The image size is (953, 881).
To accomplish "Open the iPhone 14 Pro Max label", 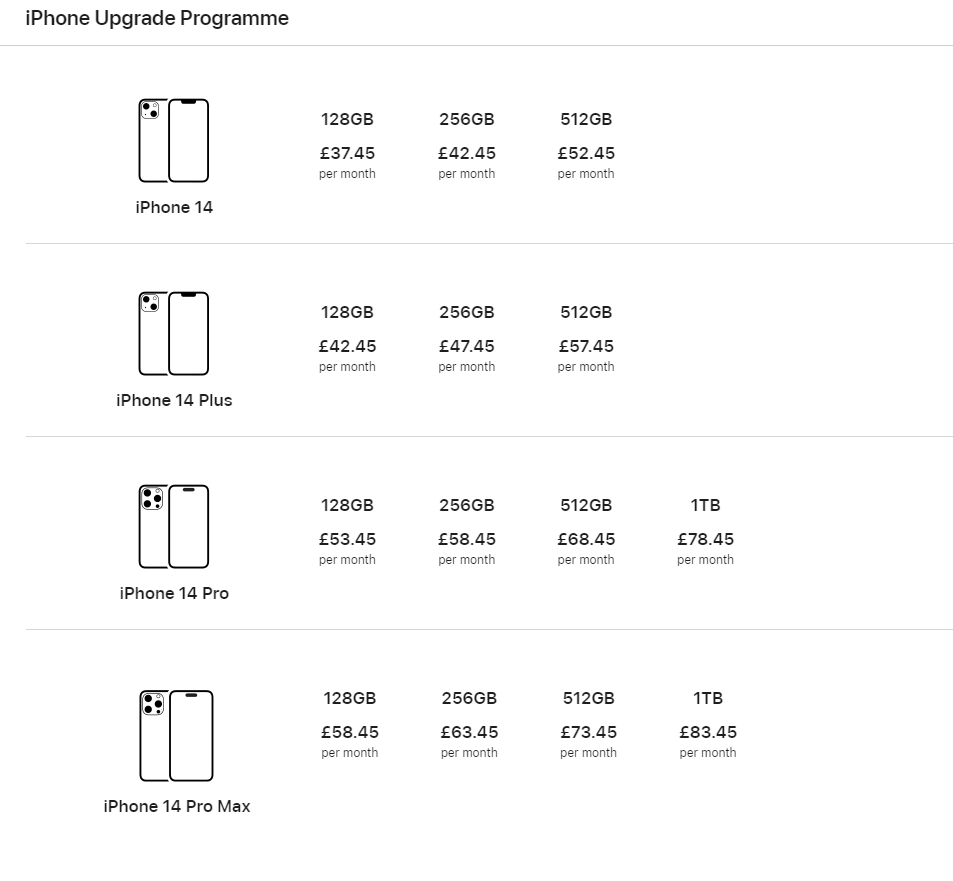I will [x=177, y=806].
